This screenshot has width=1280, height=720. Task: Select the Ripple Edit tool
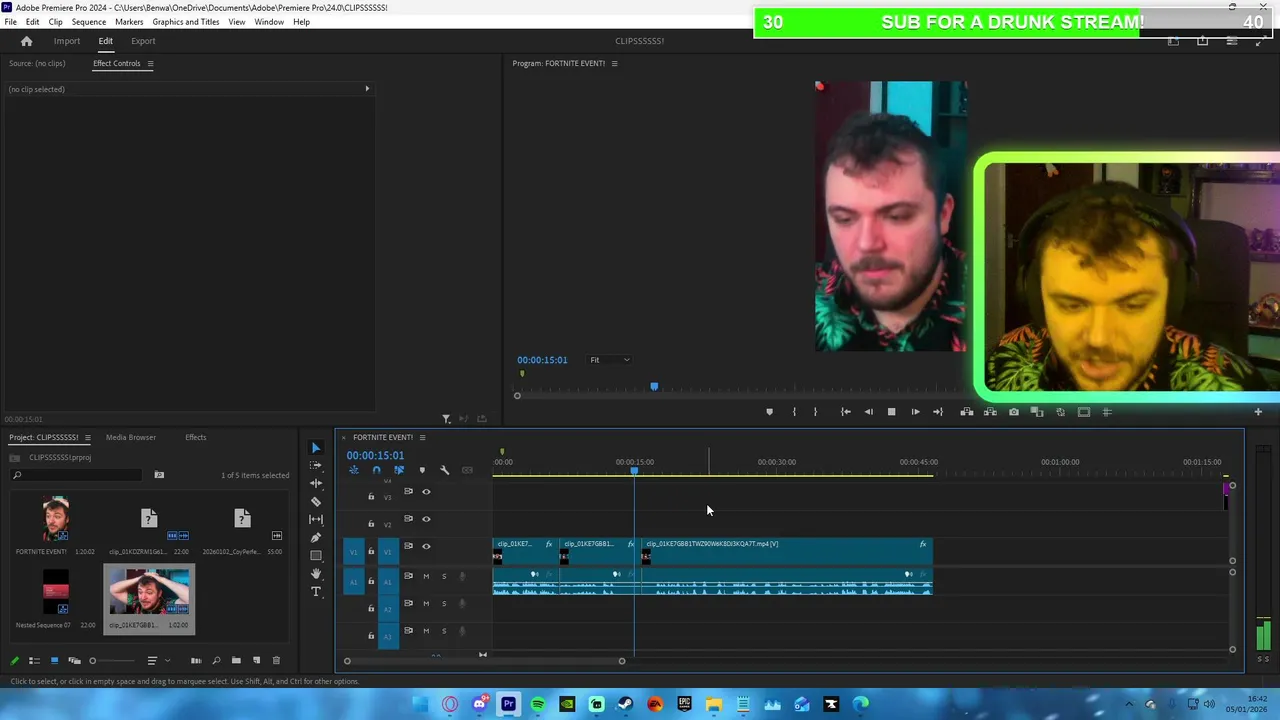pyautogui.click(x=316, y=483)
